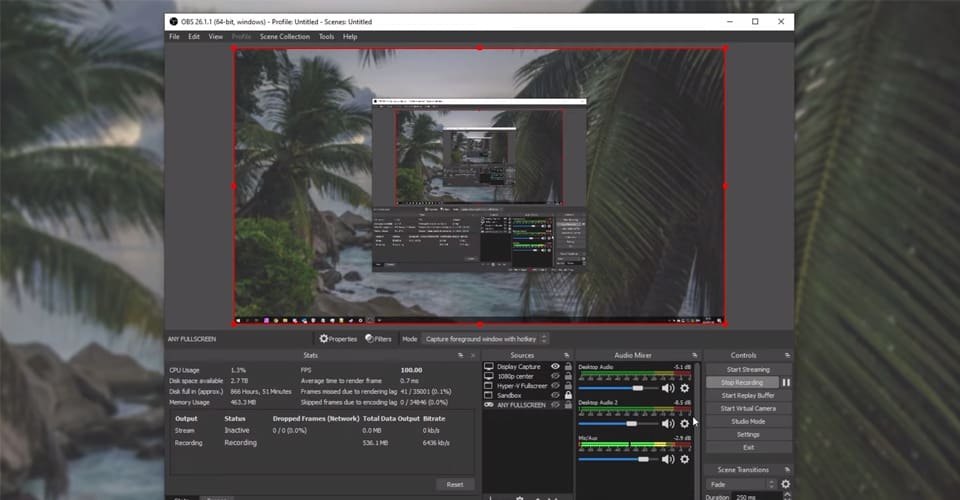This screenshot has width=960, height=500.
Task: Reset the stats with Reset button
Action: (455, 484)
